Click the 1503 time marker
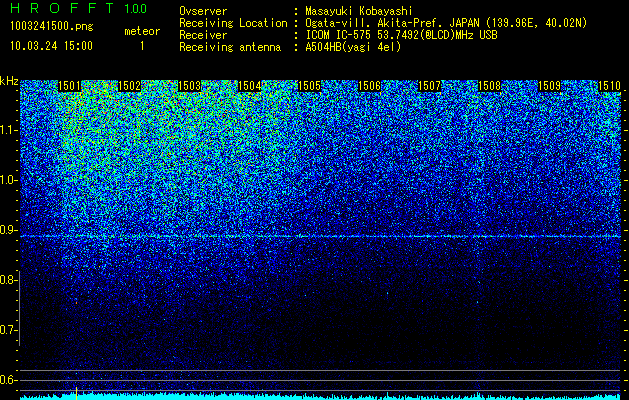This screenshot has height=400, width=629. tap(189, 86)
